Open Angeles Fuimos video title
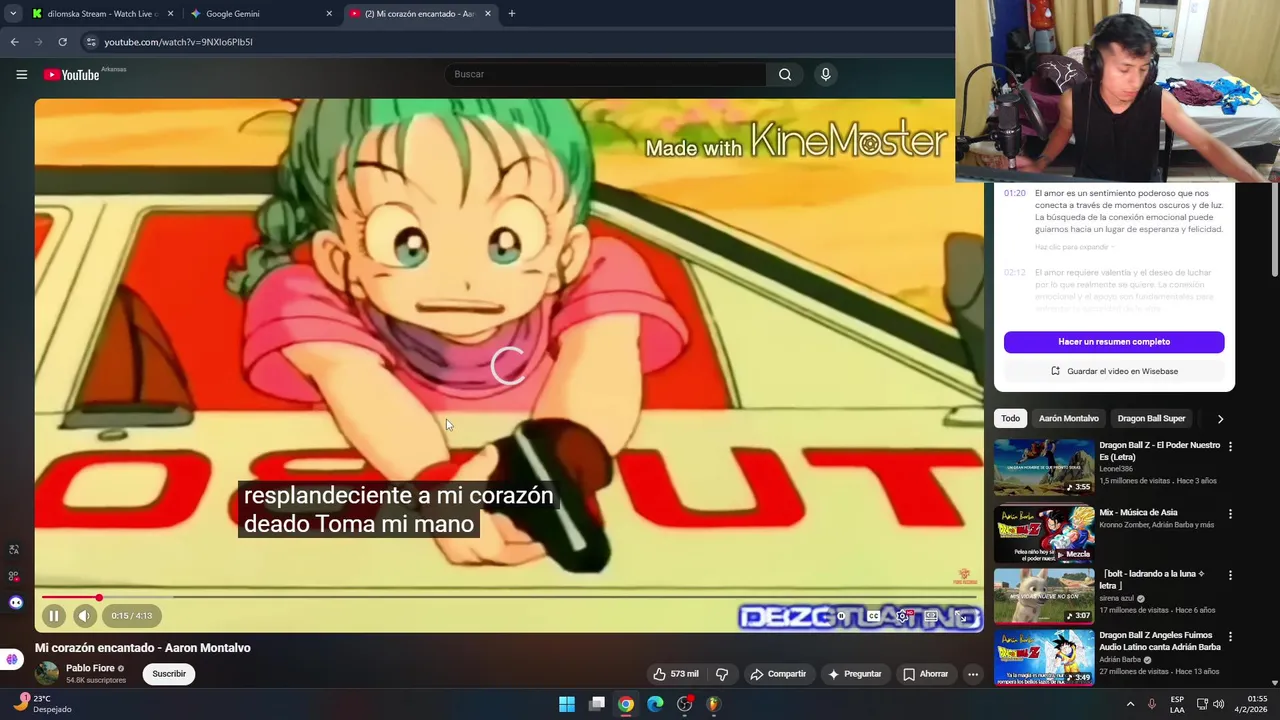 (x=1158, y=641)
